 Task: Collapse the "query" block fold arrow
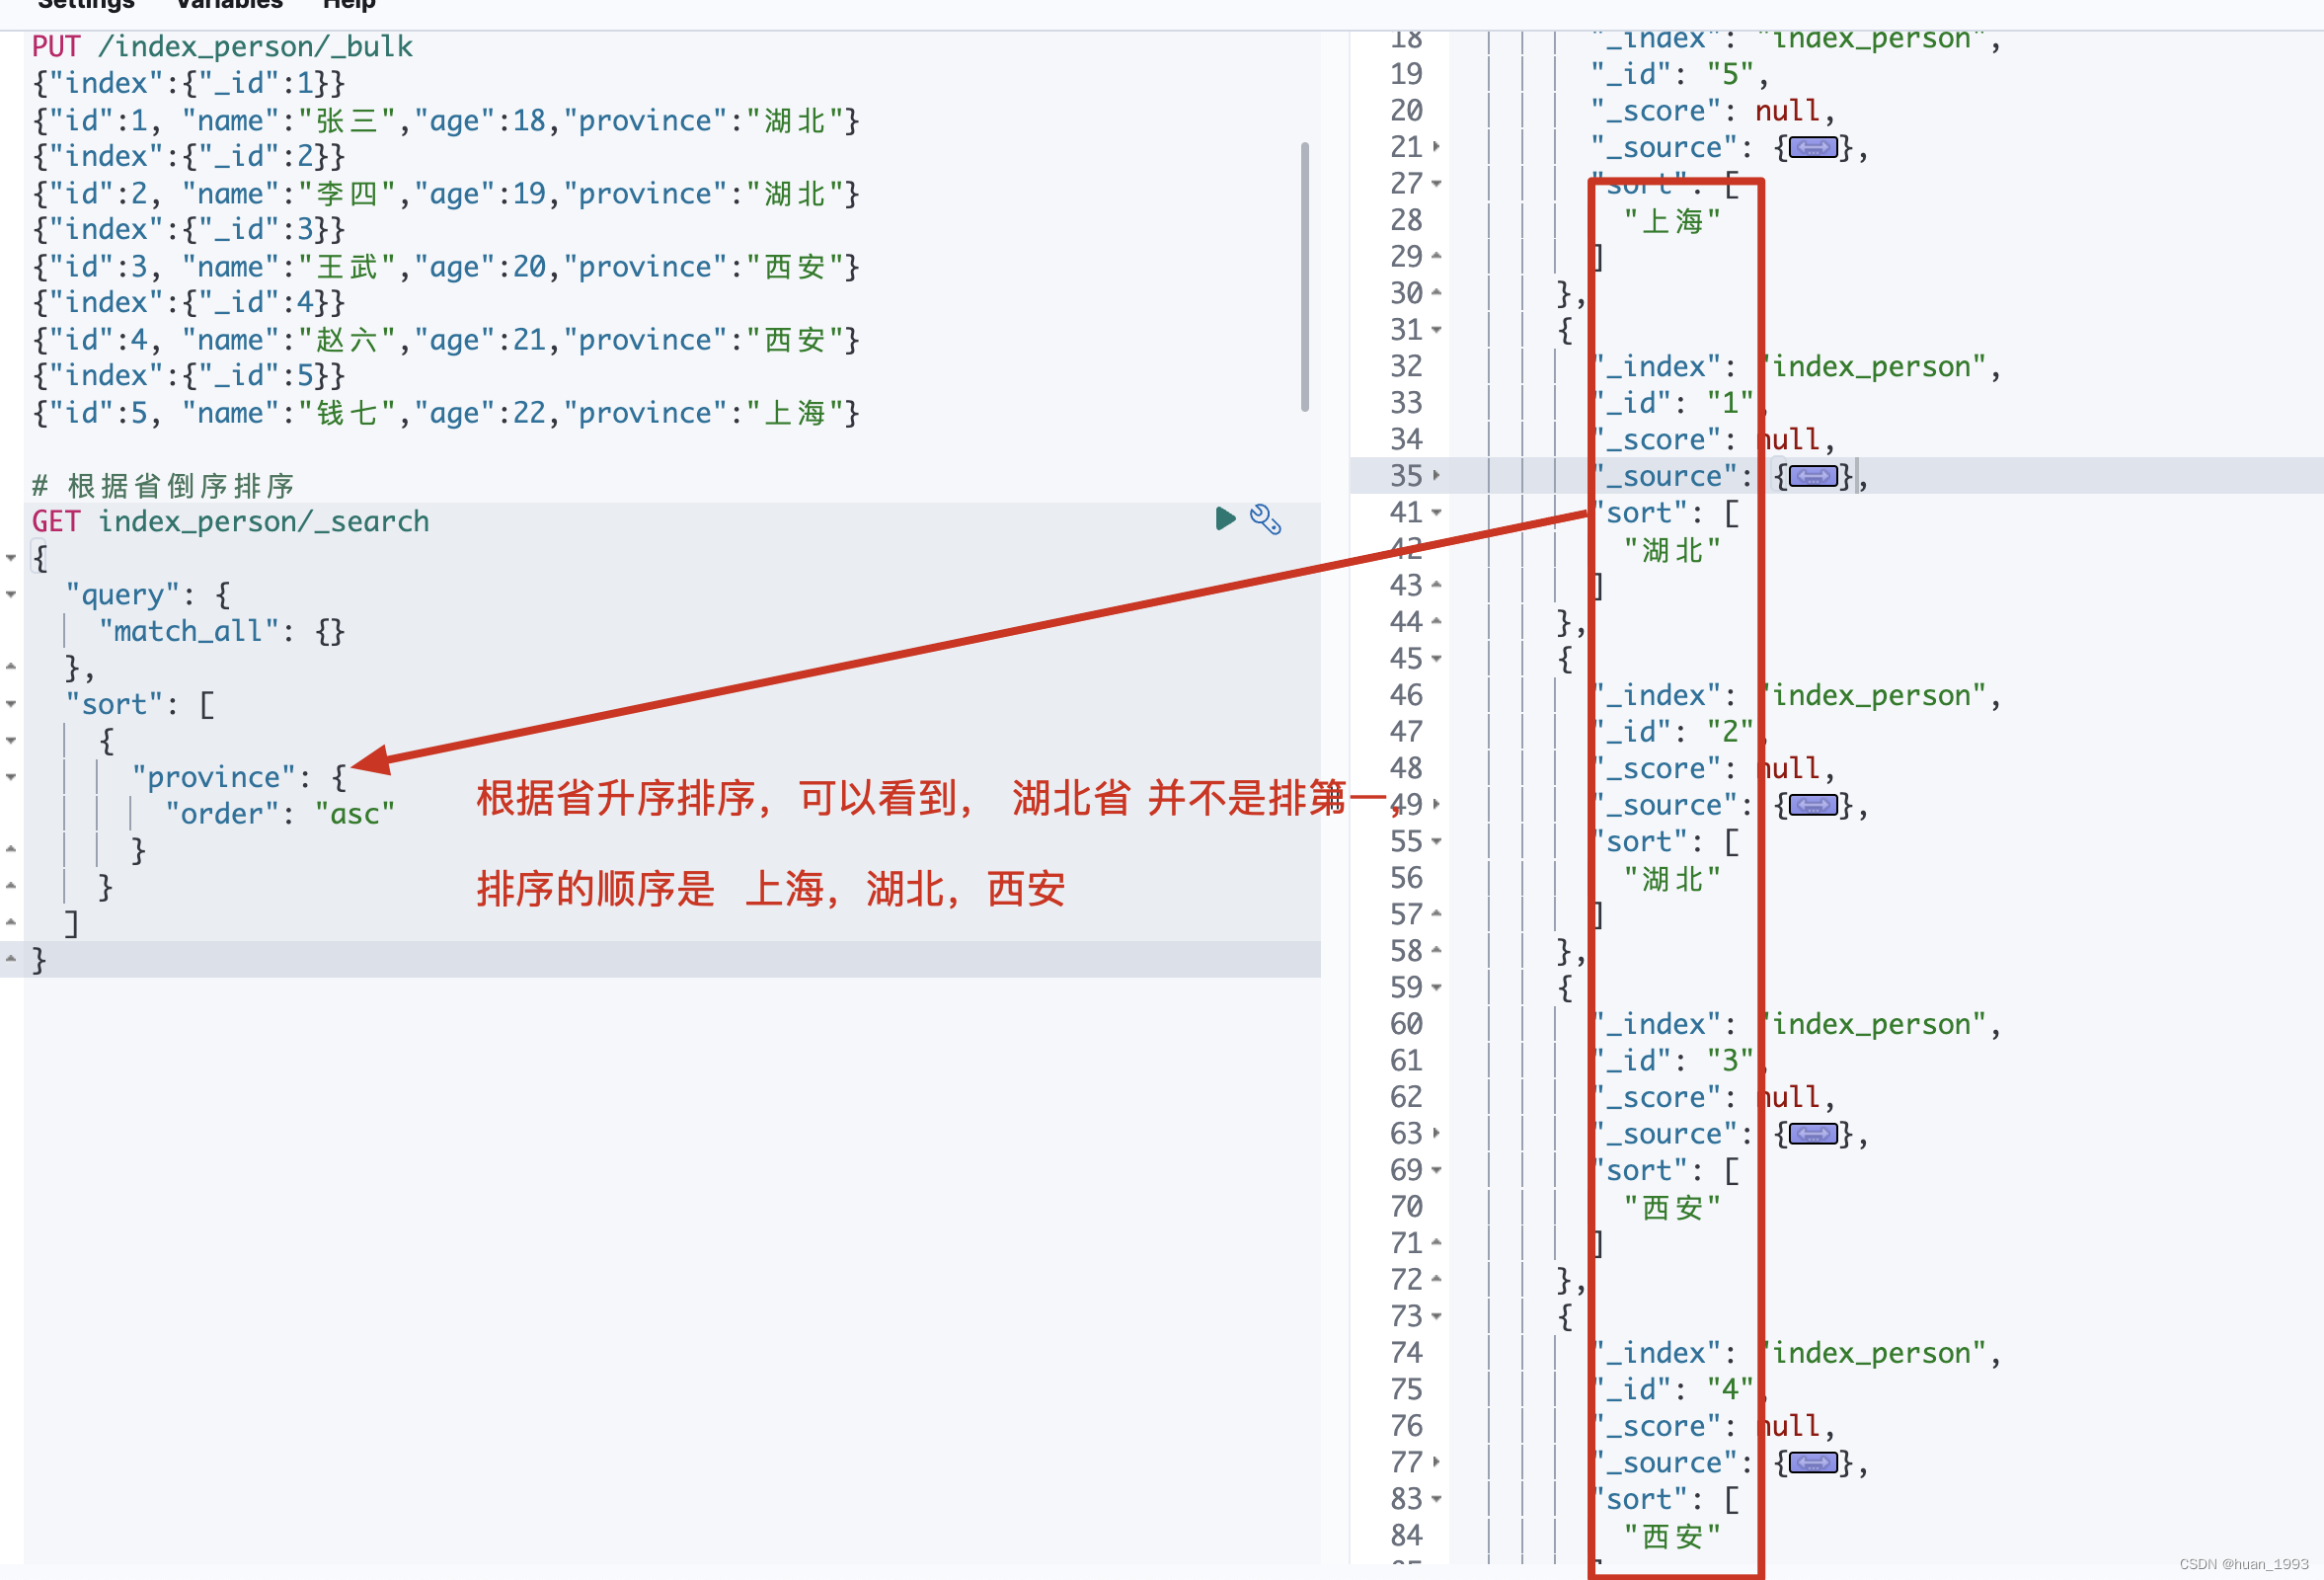(x=11, y=595)
